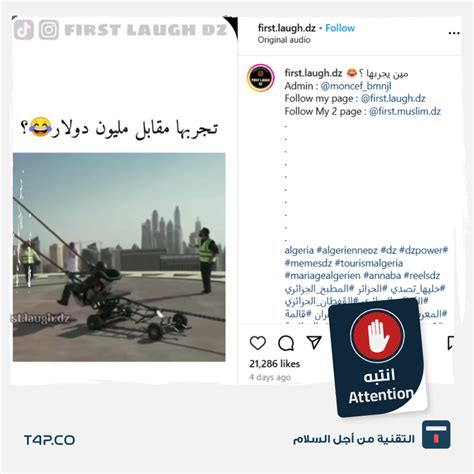
Task: Click the TikTok logo in watermark
Action: tap(24, 30)
